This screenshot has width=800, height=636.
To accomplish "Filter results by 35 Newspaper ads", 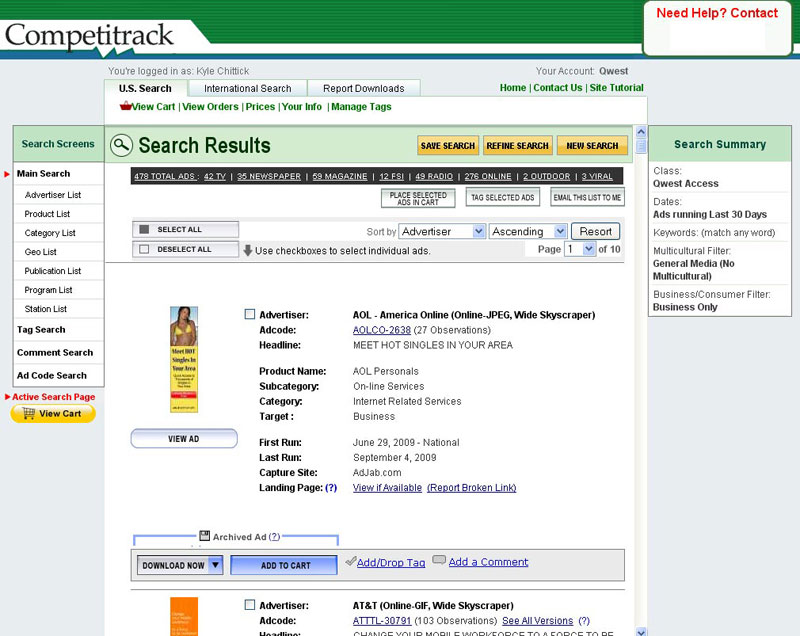I will point(269,176).
